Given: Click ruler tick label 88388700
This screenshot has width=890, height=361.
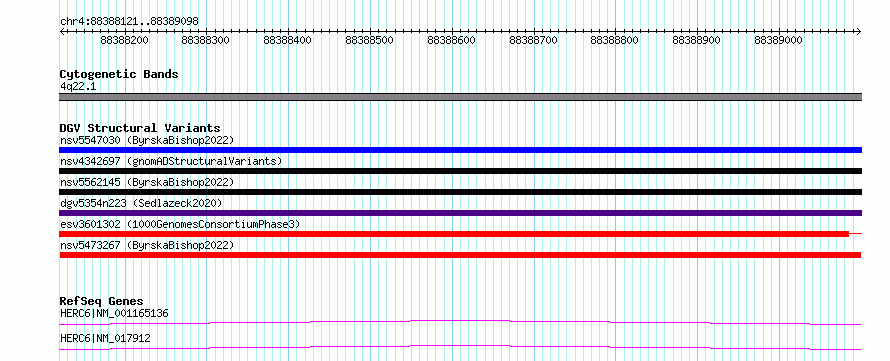Looking at the screenshot, I should point(533,40).
